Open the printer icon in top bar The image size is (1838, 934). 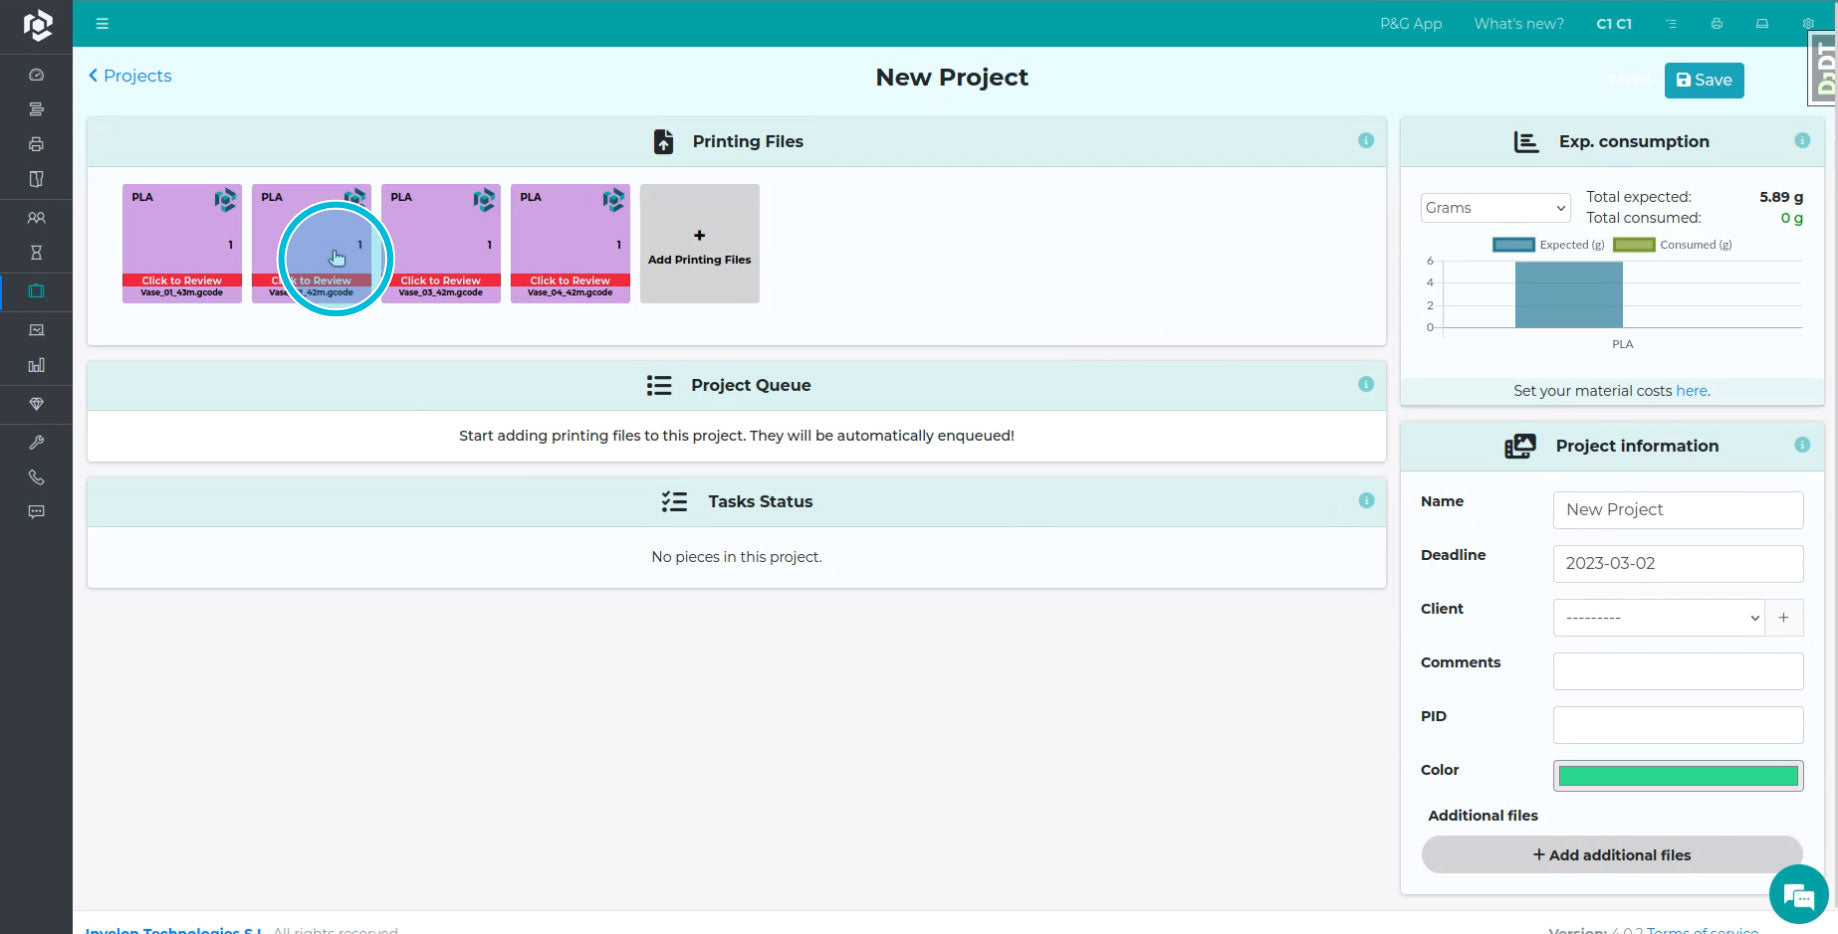1717,24
